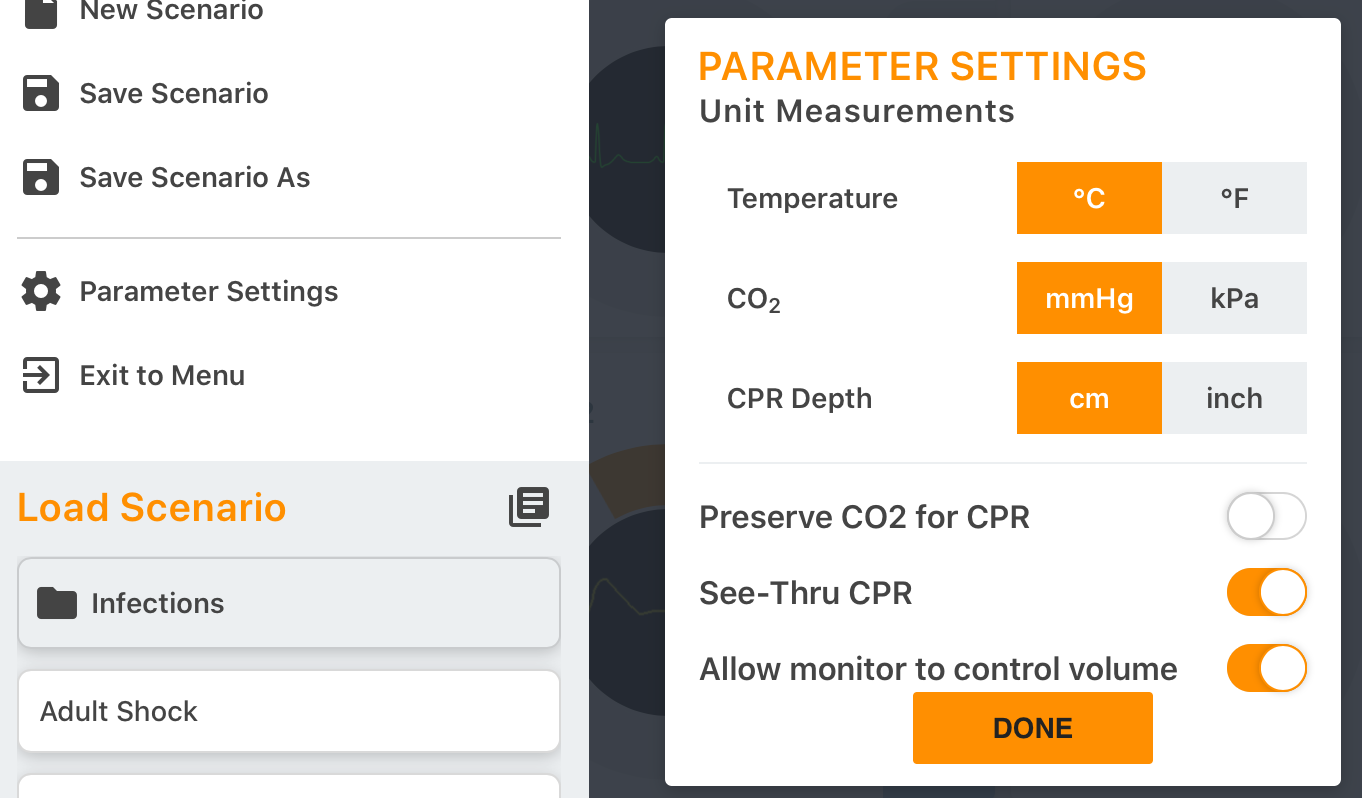This screenshot has width=1362, height=798.
Task: Select the Parameter Settings gear icon
Action: (x=41, y=291)
